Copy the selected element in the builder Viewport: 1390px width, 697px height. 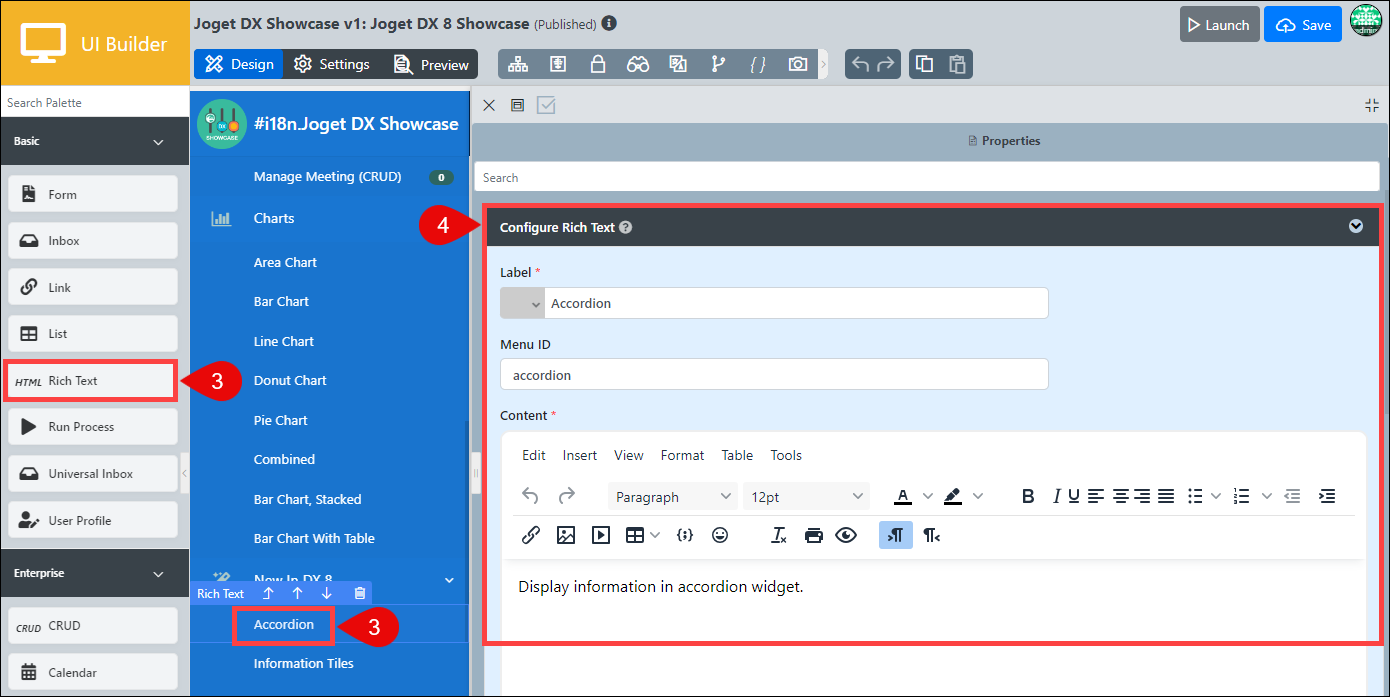[925, 64]
